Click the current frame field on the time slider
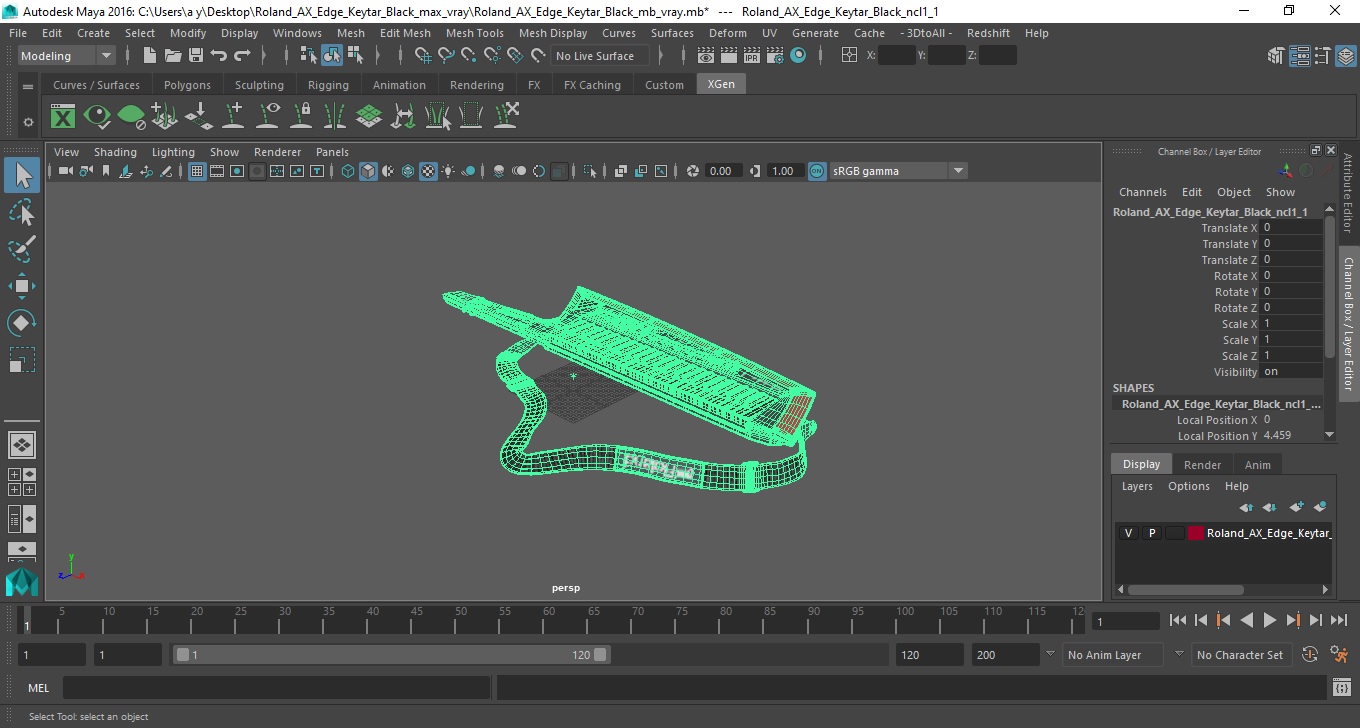 click(1125, 621)
